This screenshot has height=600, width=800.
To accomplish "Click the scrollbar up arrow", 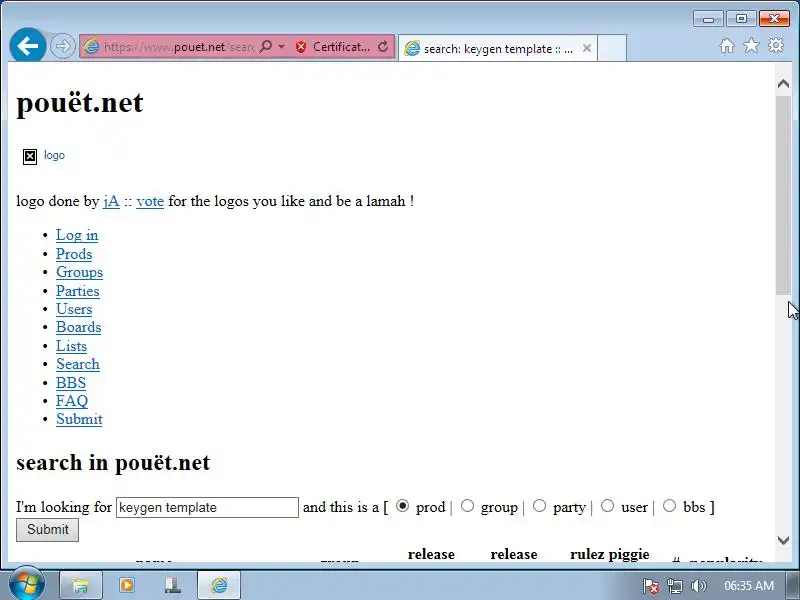I will click(783, 84).
